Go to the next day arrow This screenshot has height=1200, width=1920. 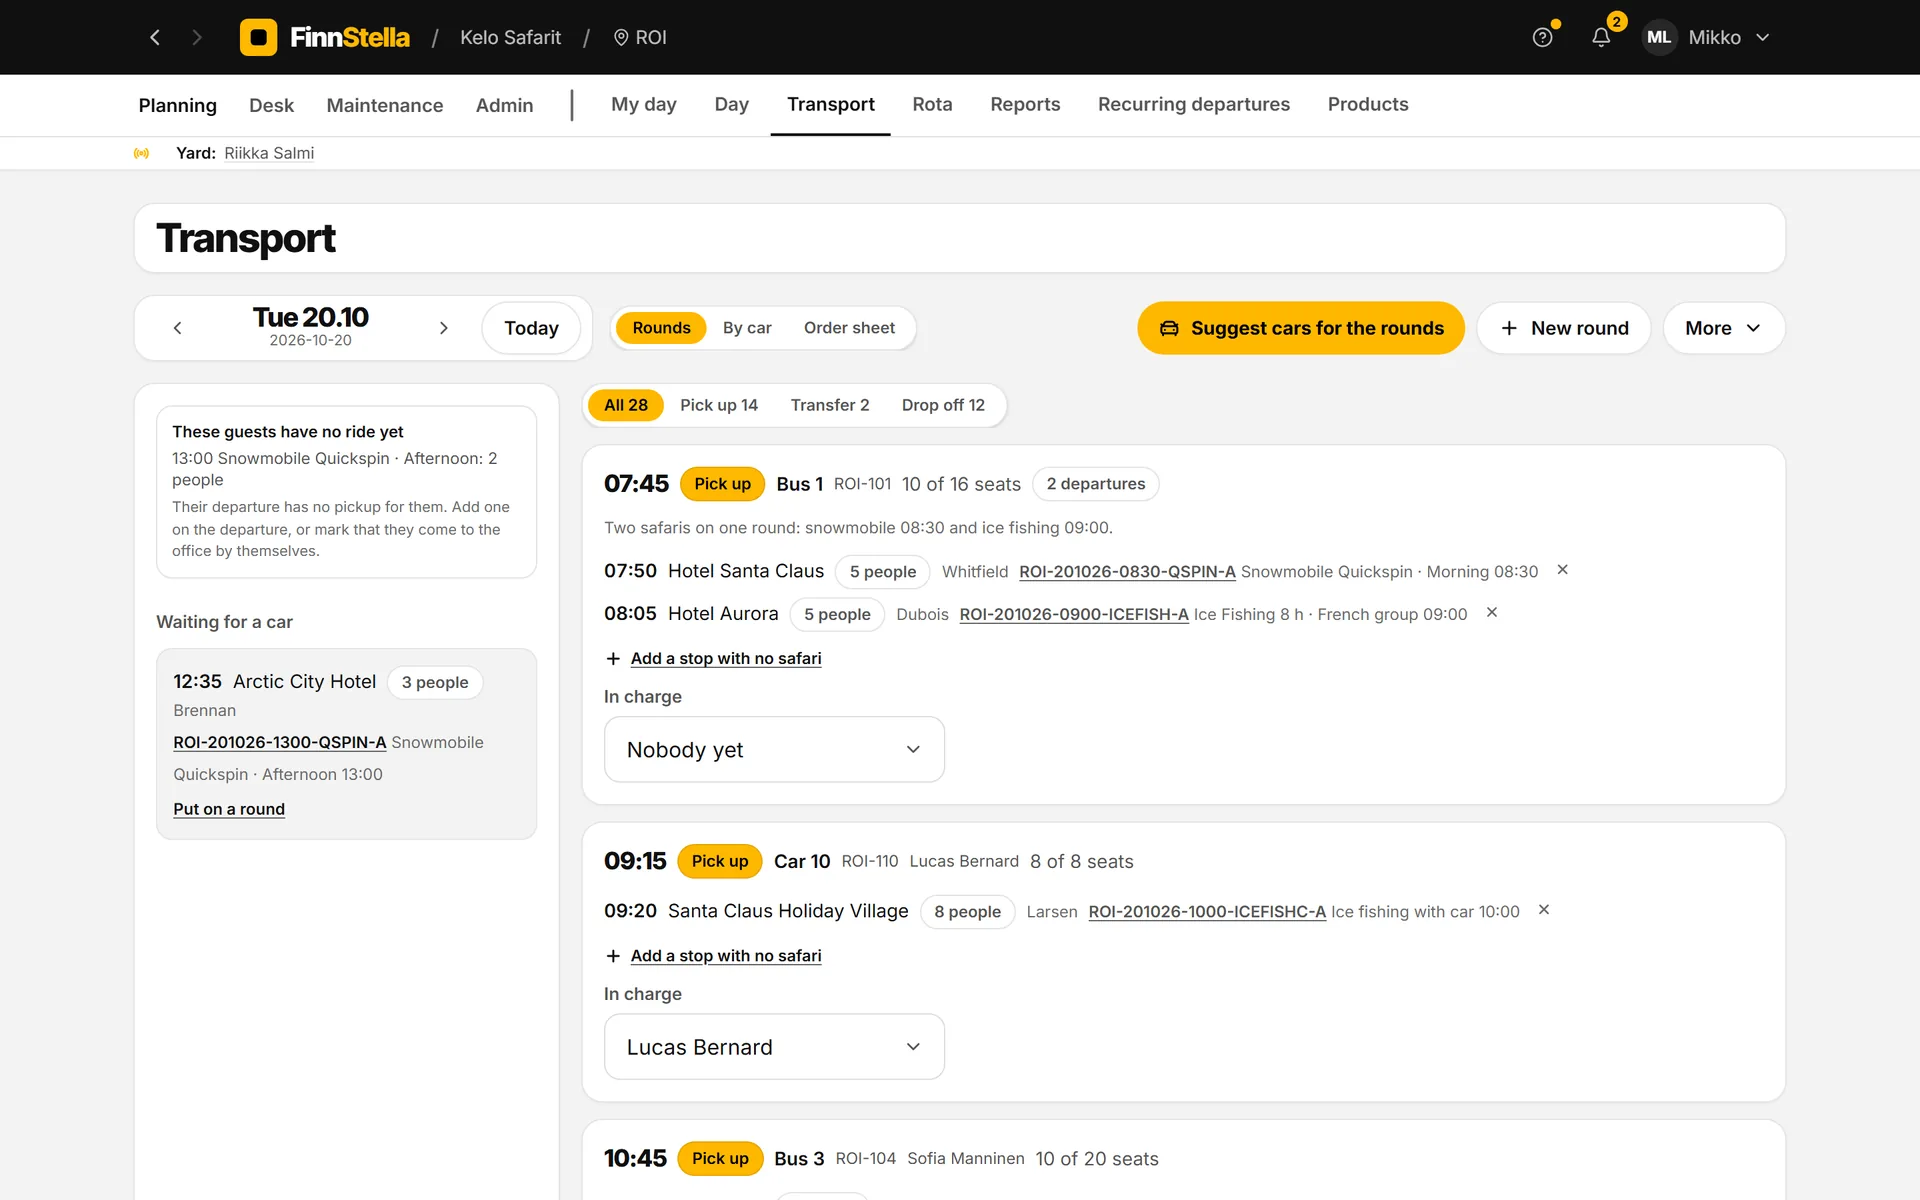pyautogui.click(x=444, y=328)
